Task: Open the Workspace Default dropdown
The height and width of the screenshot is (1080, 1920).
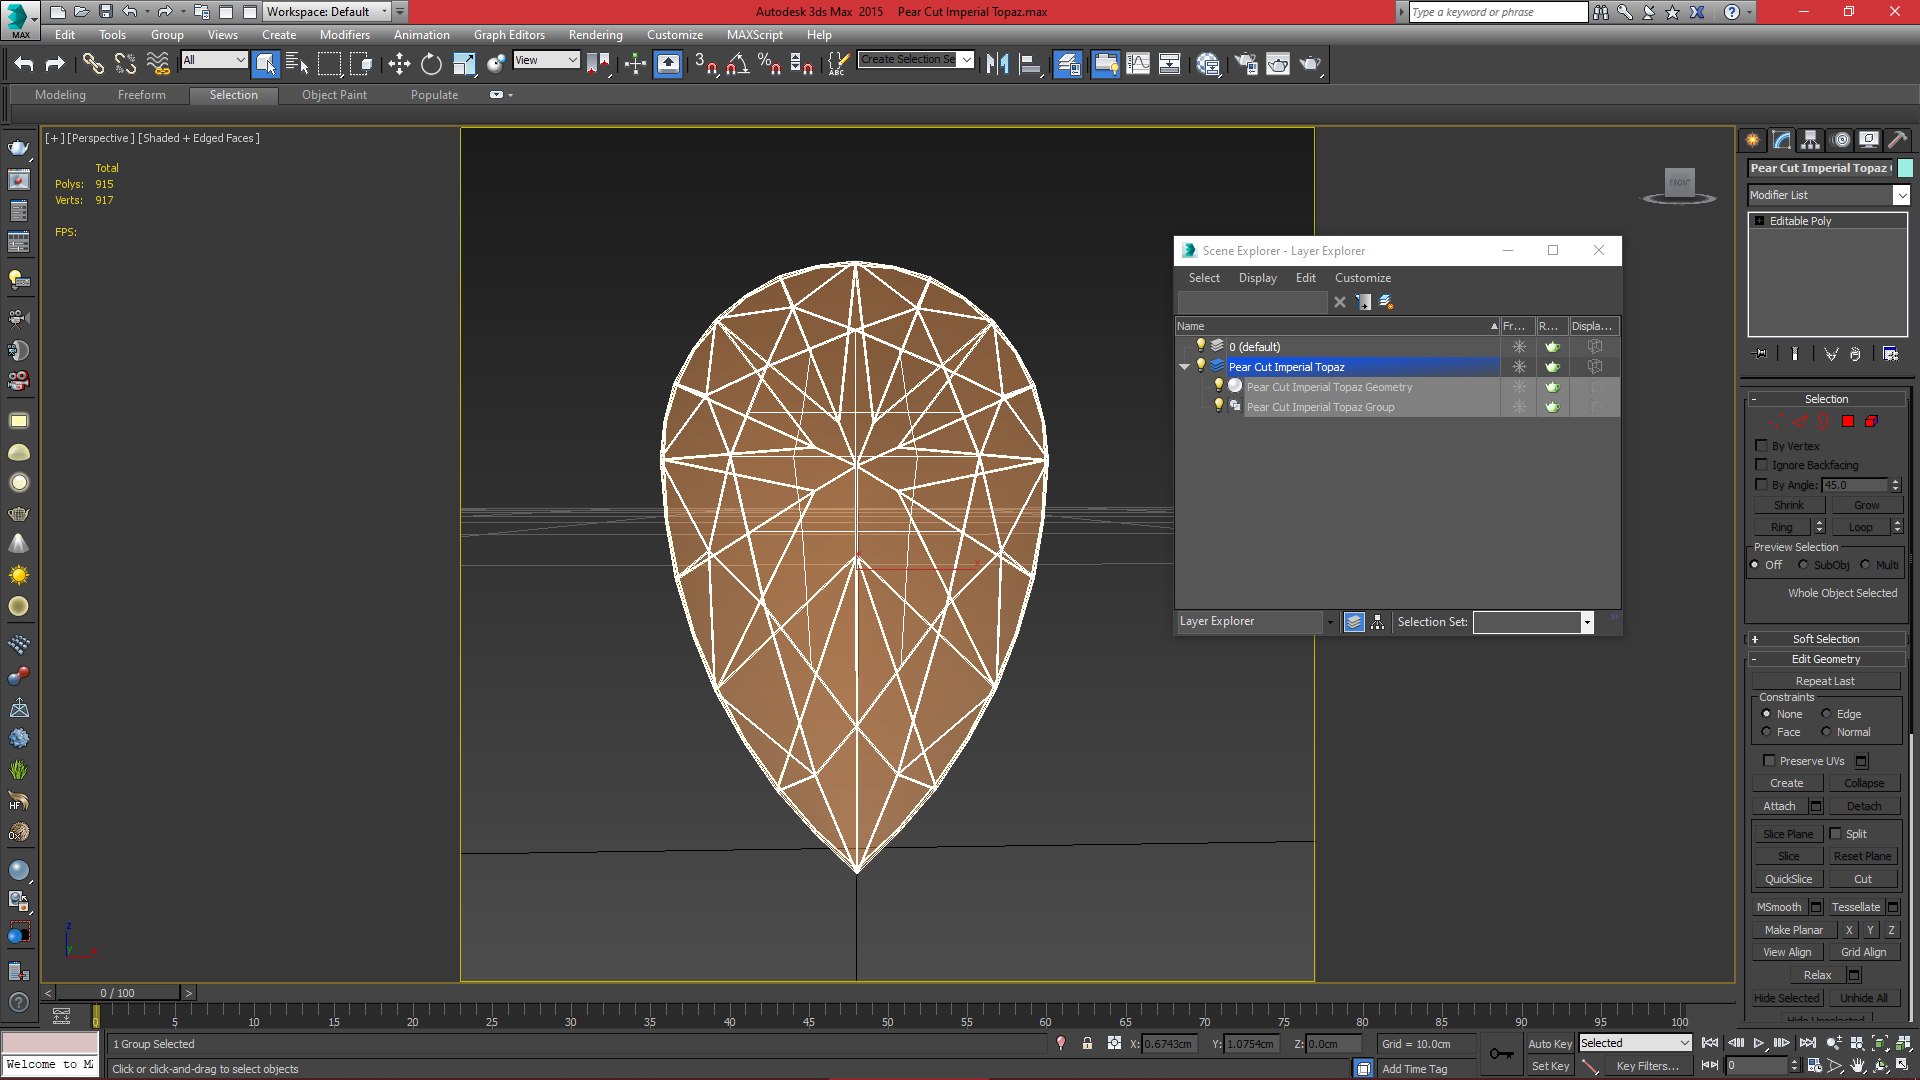Action: pos(326,12)
